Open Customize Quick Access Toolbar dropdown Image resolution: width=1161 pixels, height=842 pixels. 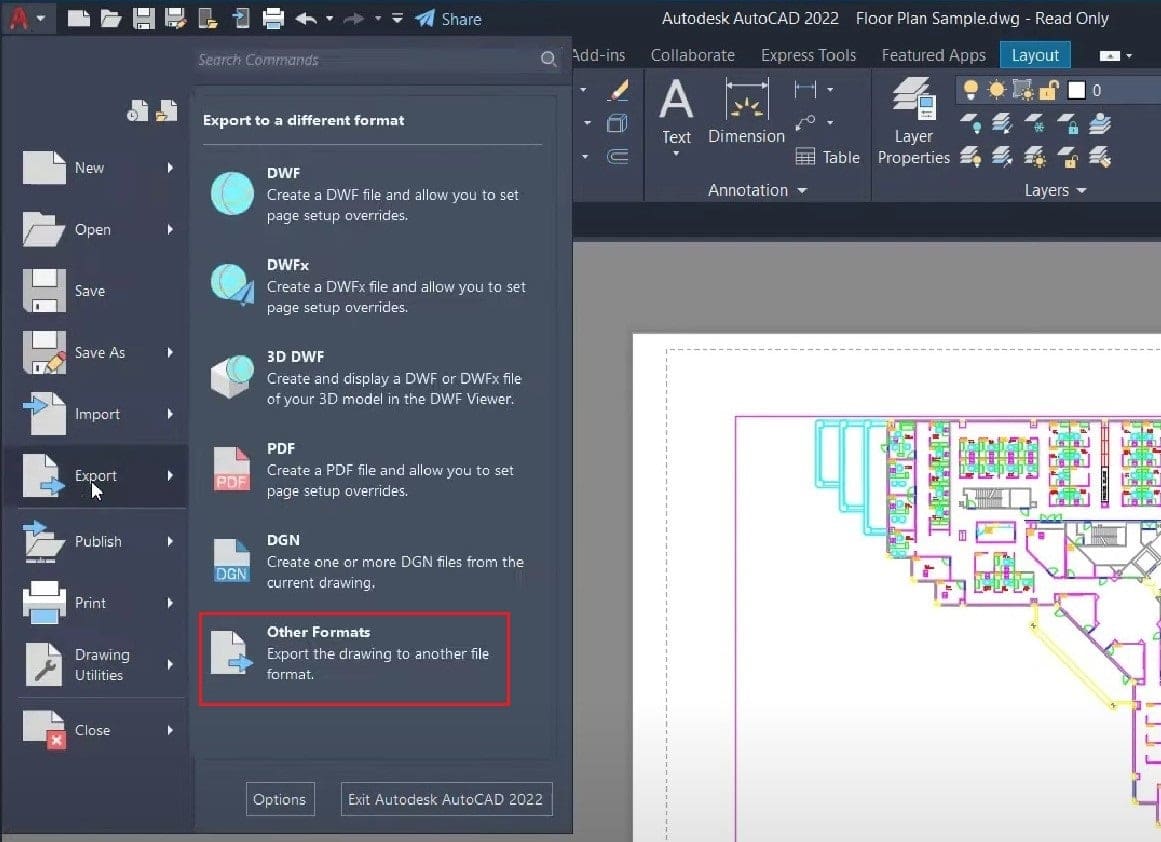tap(398, 18)
